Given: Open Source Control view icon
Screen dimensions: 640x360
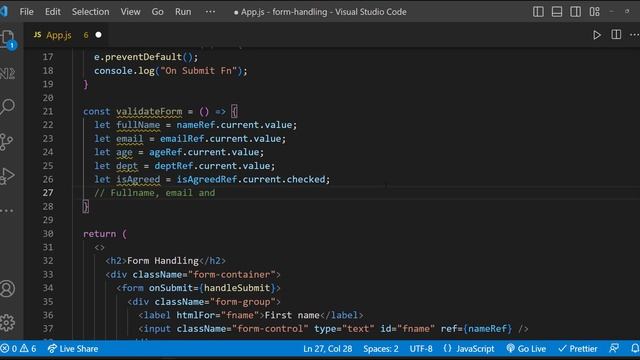Looking at the screenshot, I should coord(6,141).
